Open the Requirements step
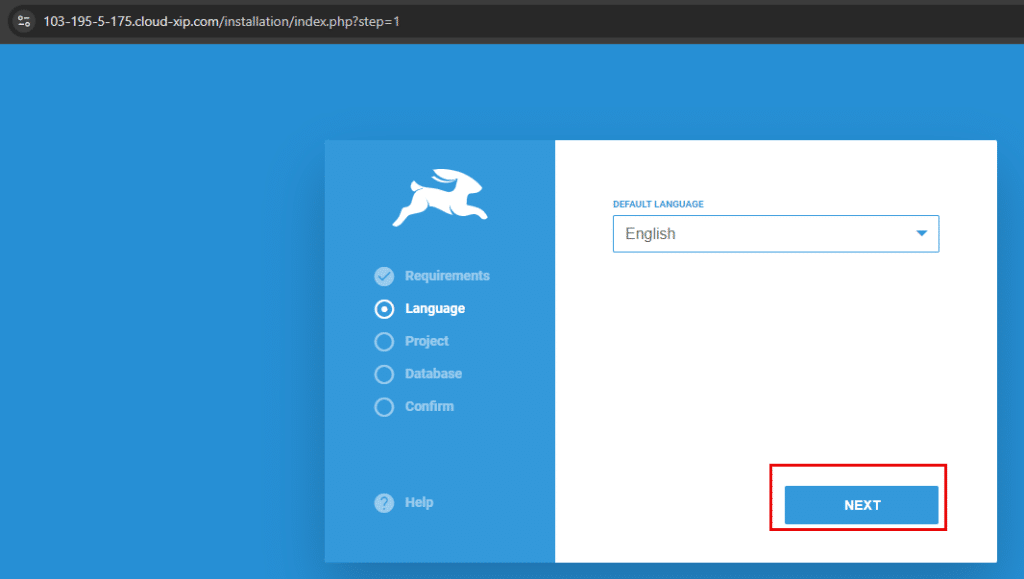Viewport: 1024px width, 579px height. tap(447, 276)
